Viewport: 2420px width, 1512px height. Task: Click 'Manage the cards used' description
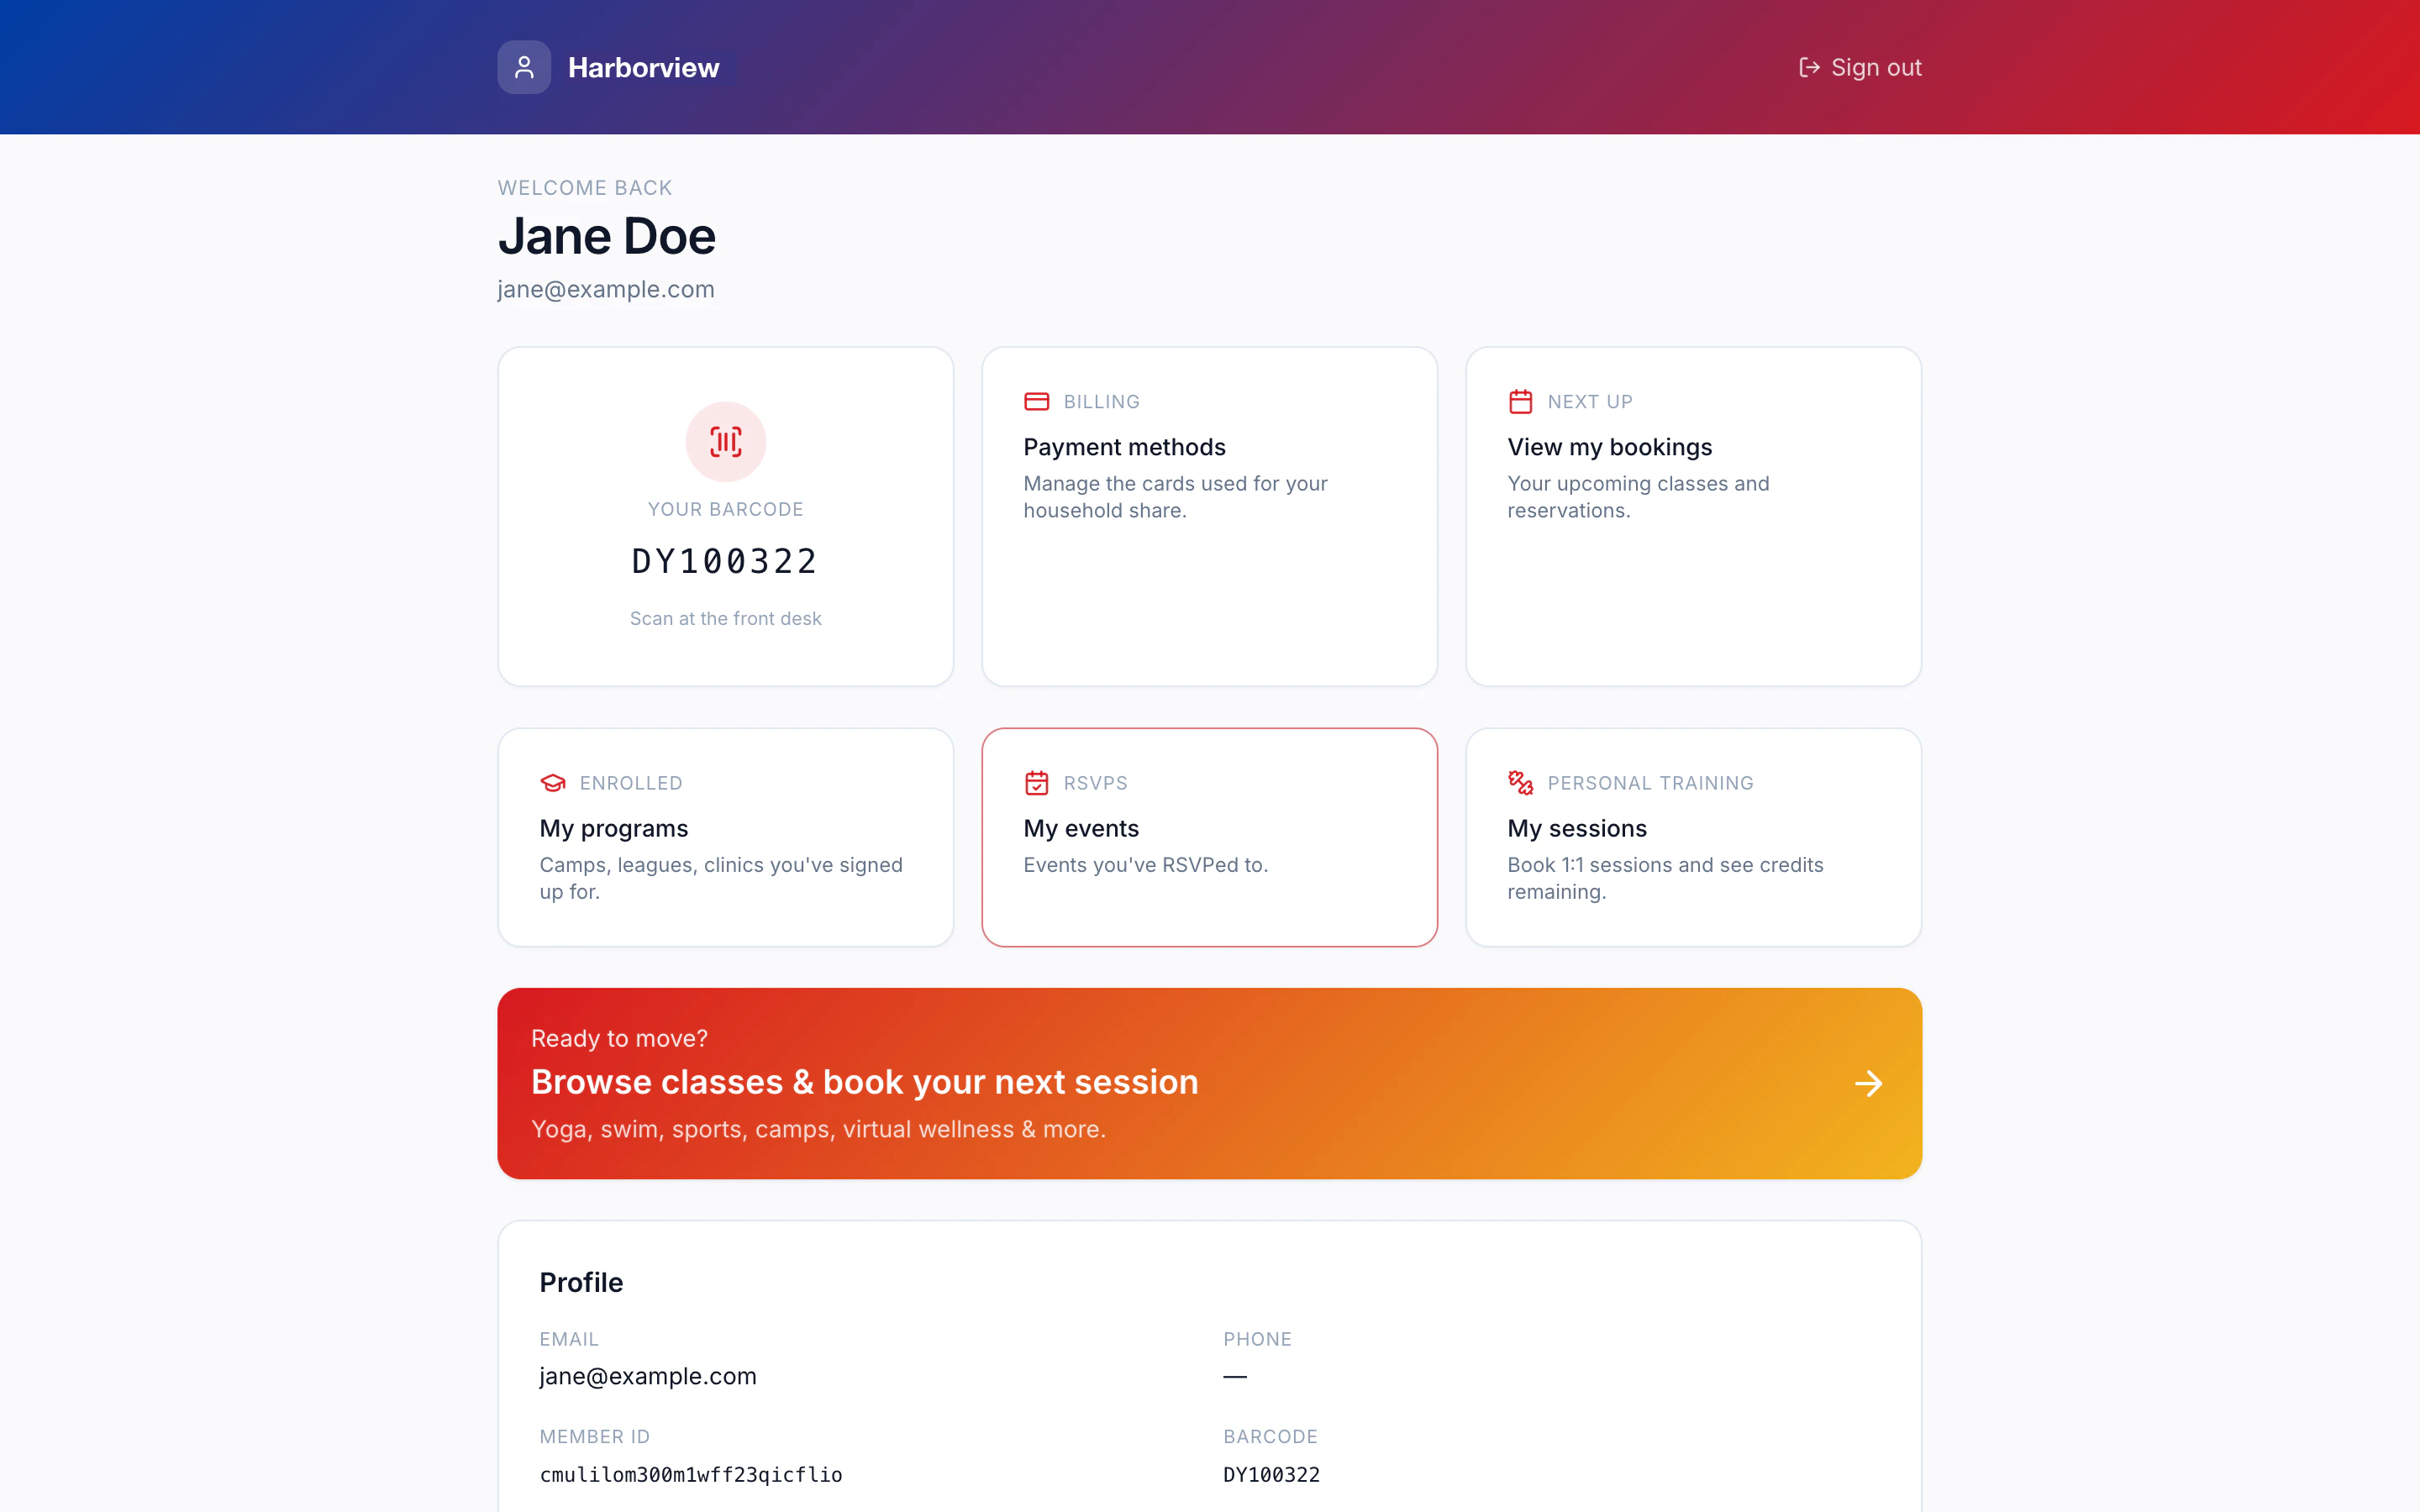coord(1175,497)
